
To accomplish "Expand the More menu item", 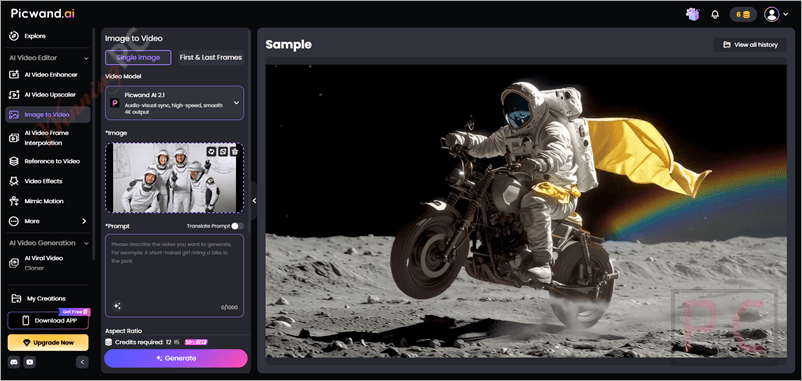I will click(x=48, y=221).
